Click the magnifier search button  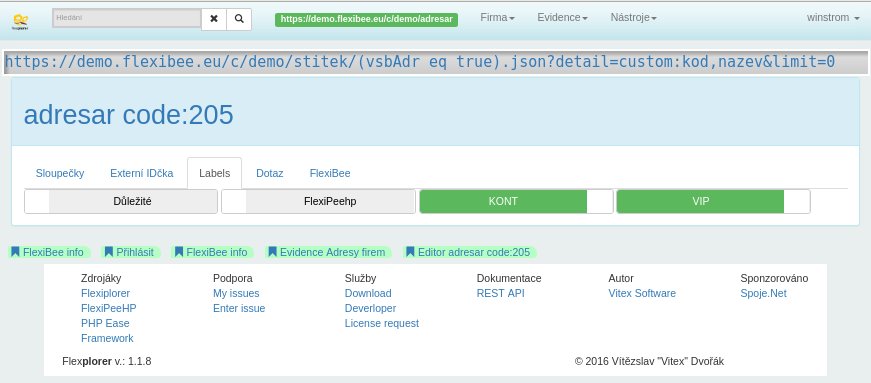coord(239,19)
